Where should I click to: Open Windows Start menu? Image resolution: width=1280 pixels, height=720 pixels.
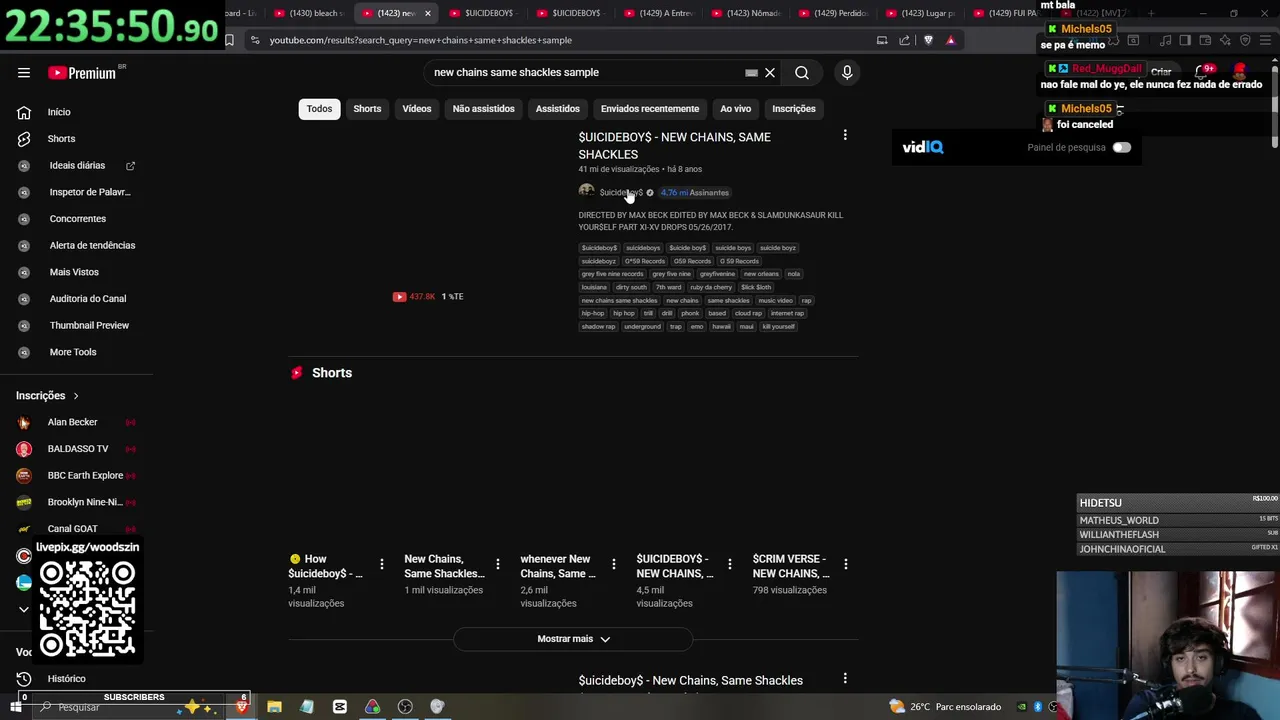pyautogui.click(x=15, y=707)
